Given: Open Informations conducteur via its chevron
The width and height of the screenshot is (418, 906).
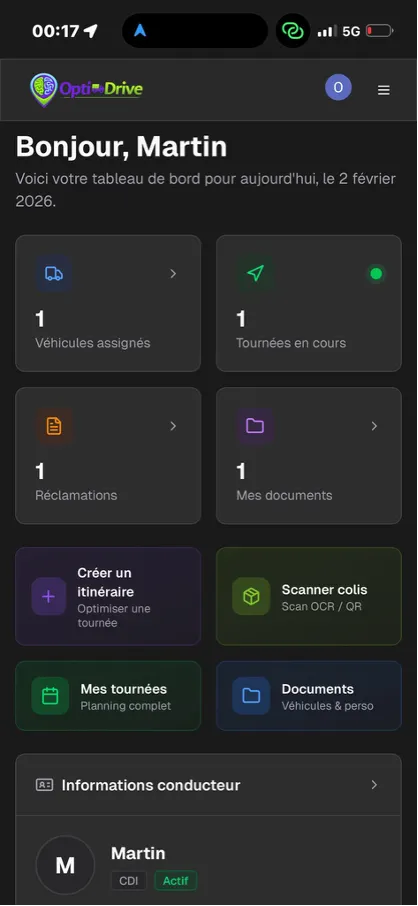Looking at the screenshot, I should point(374,785).
